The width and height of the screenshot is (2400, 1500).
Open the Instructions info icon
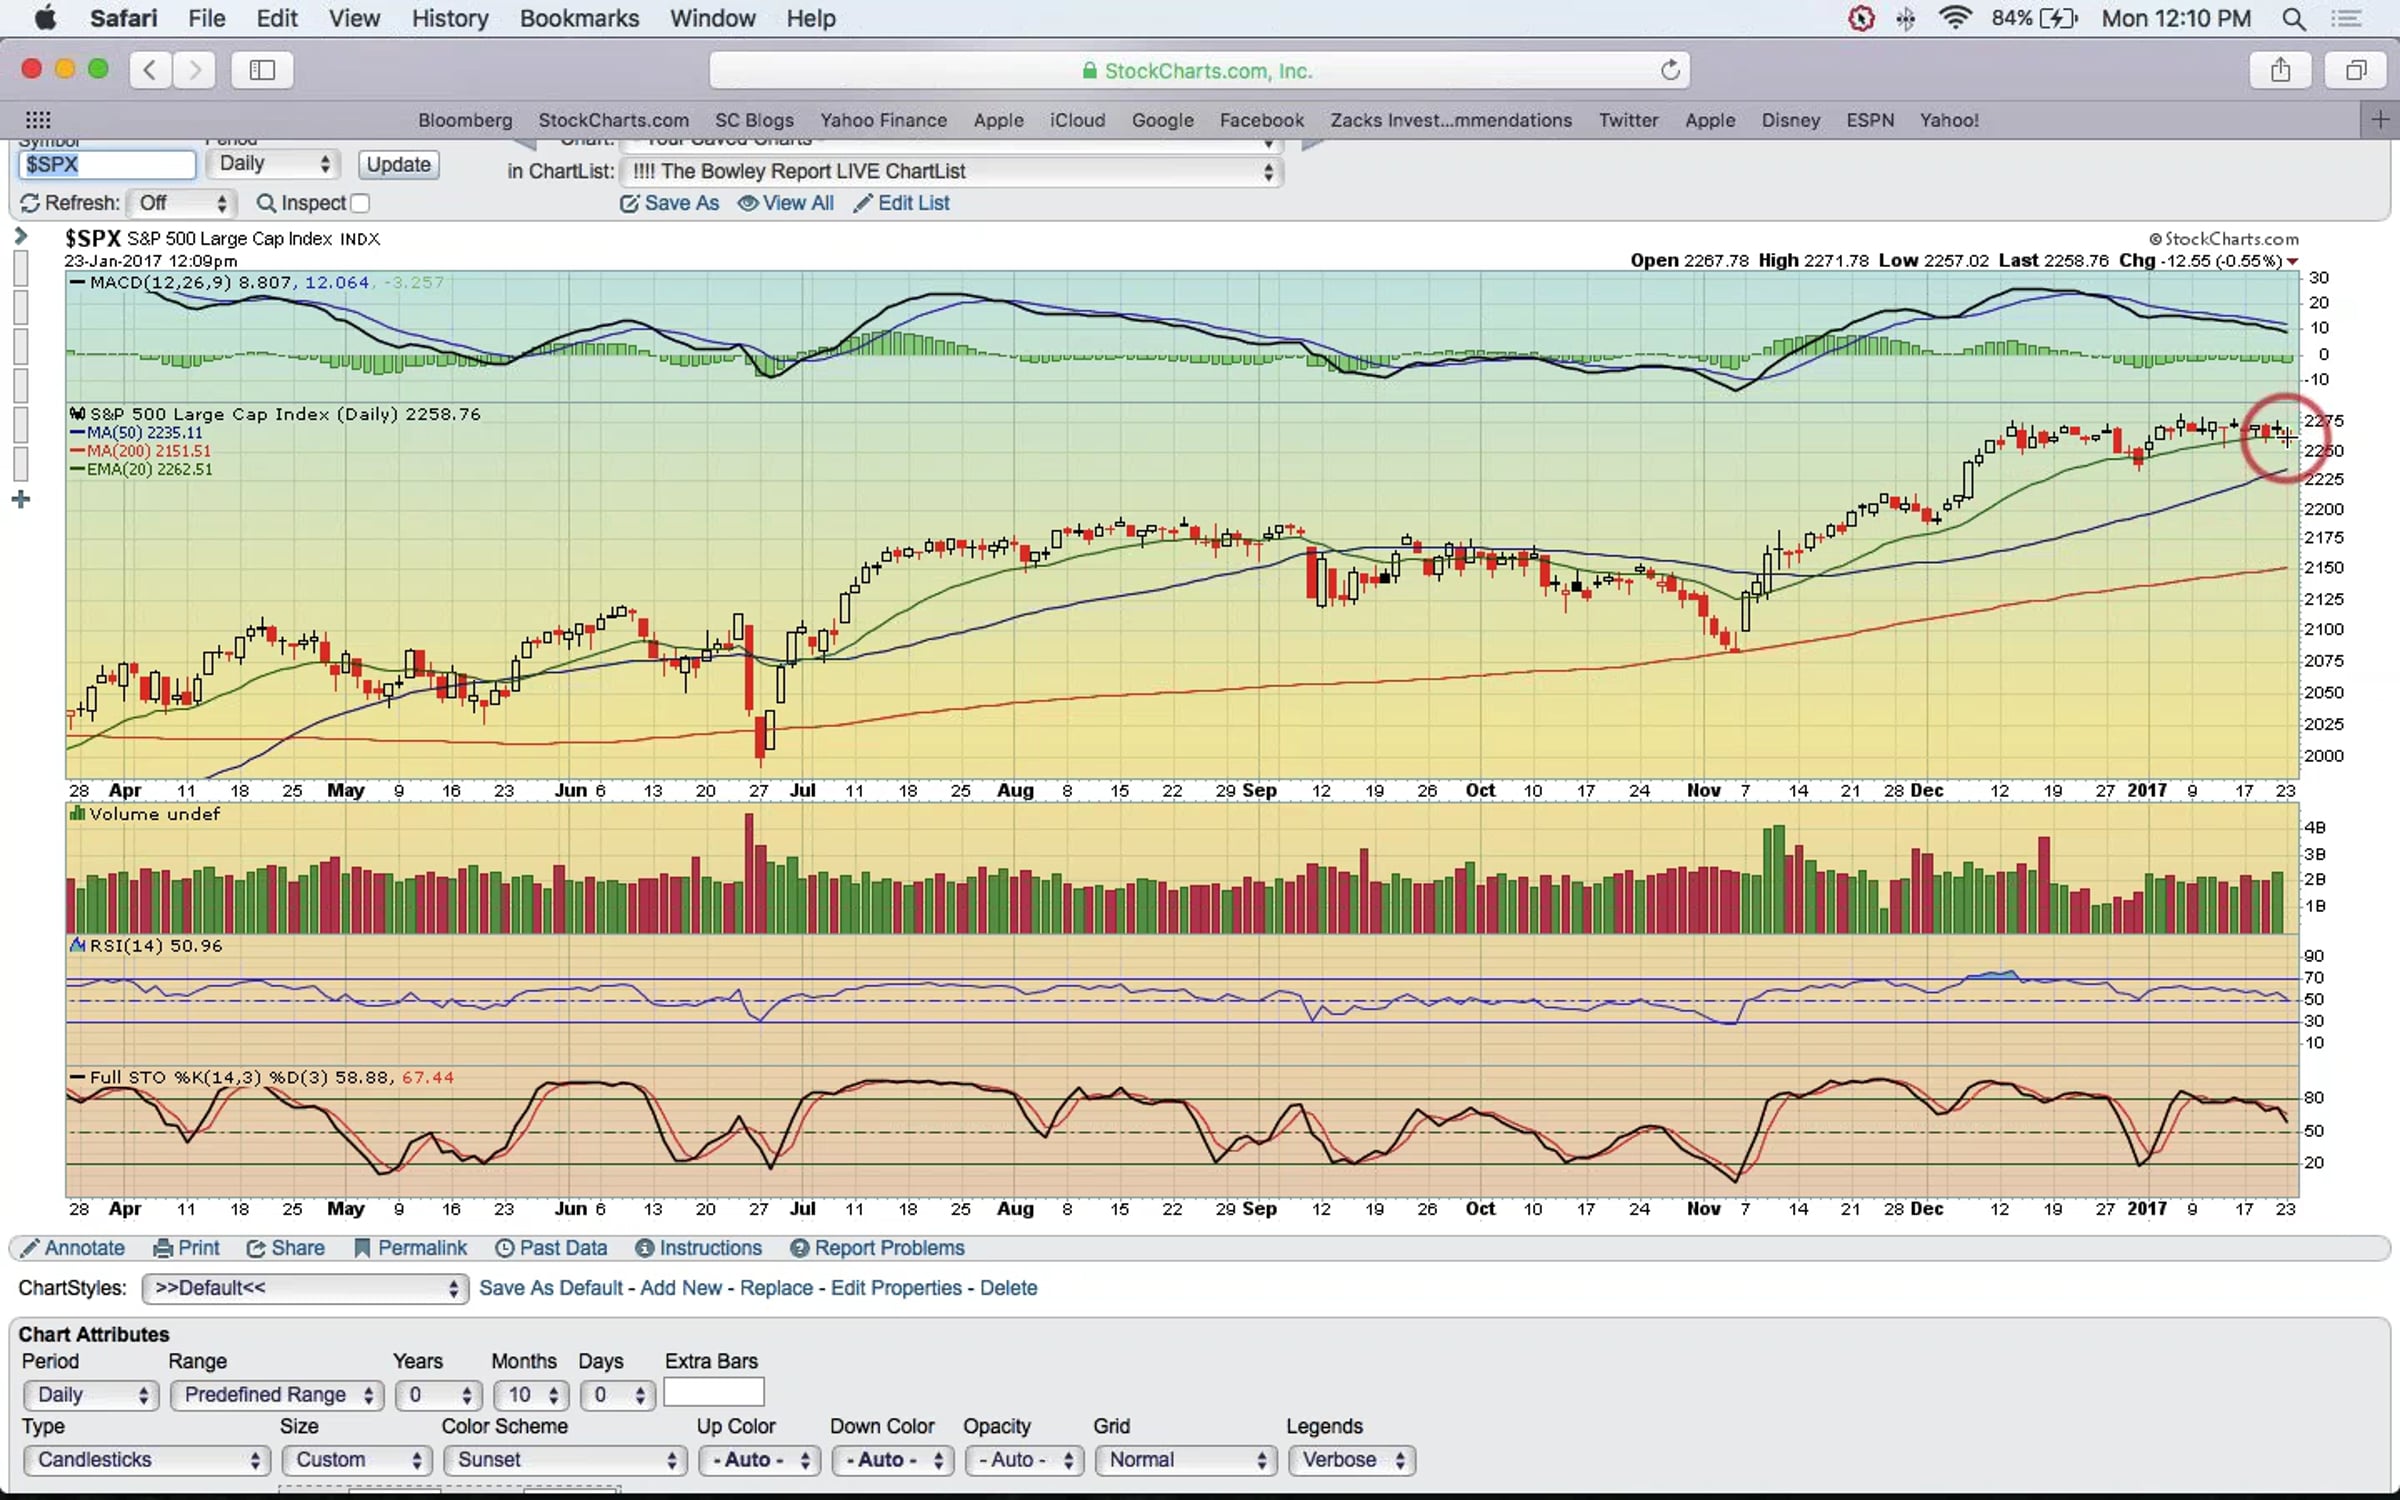coord(645,1248)
